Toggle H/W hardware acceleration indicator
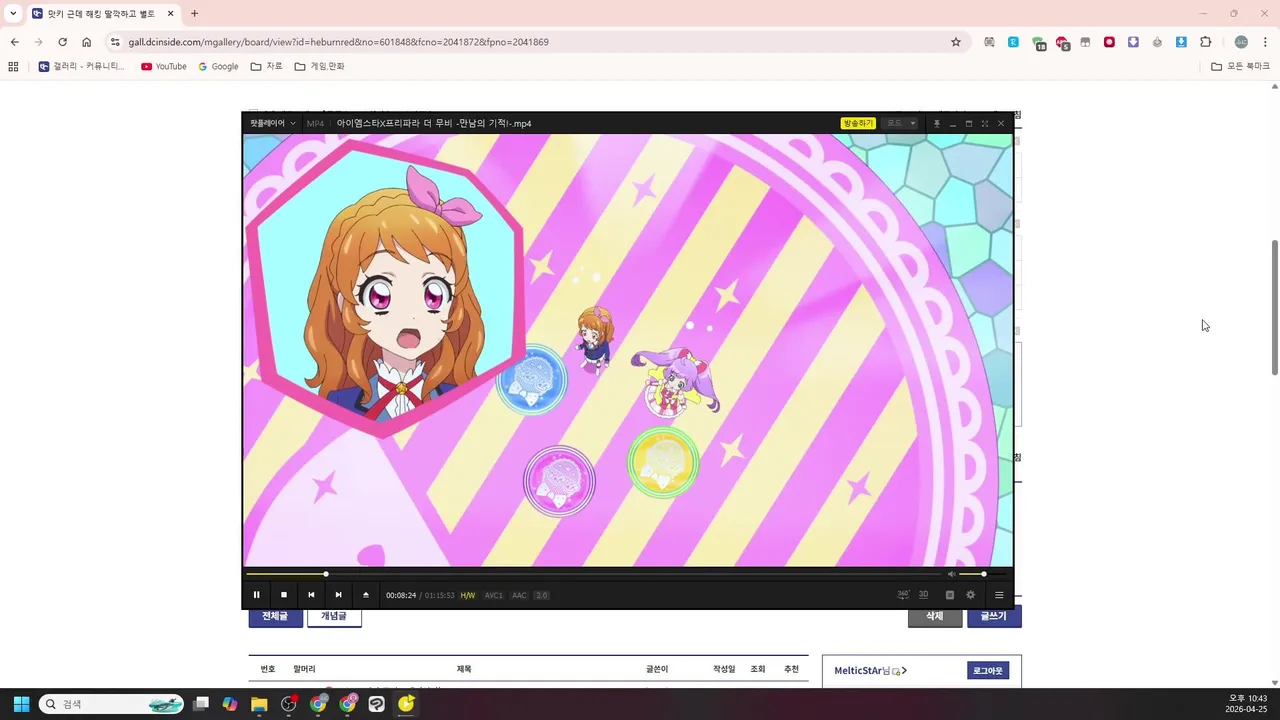The width and height of the screenshot is (1280, 720). pyautogui.click(x=468, y=595)
